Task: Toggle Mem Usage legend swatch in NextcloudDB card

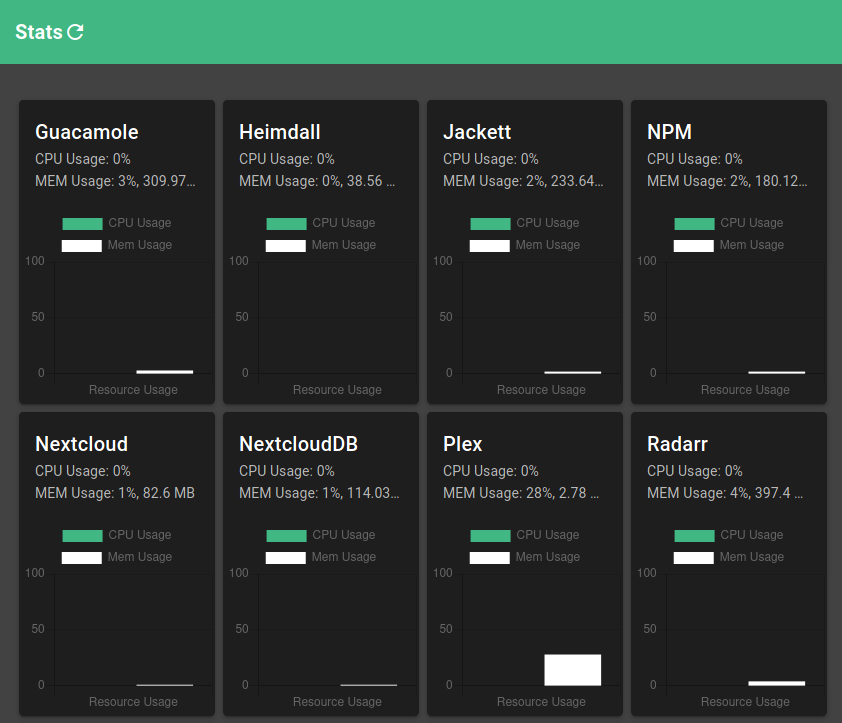Action: [x=286, y=558]
